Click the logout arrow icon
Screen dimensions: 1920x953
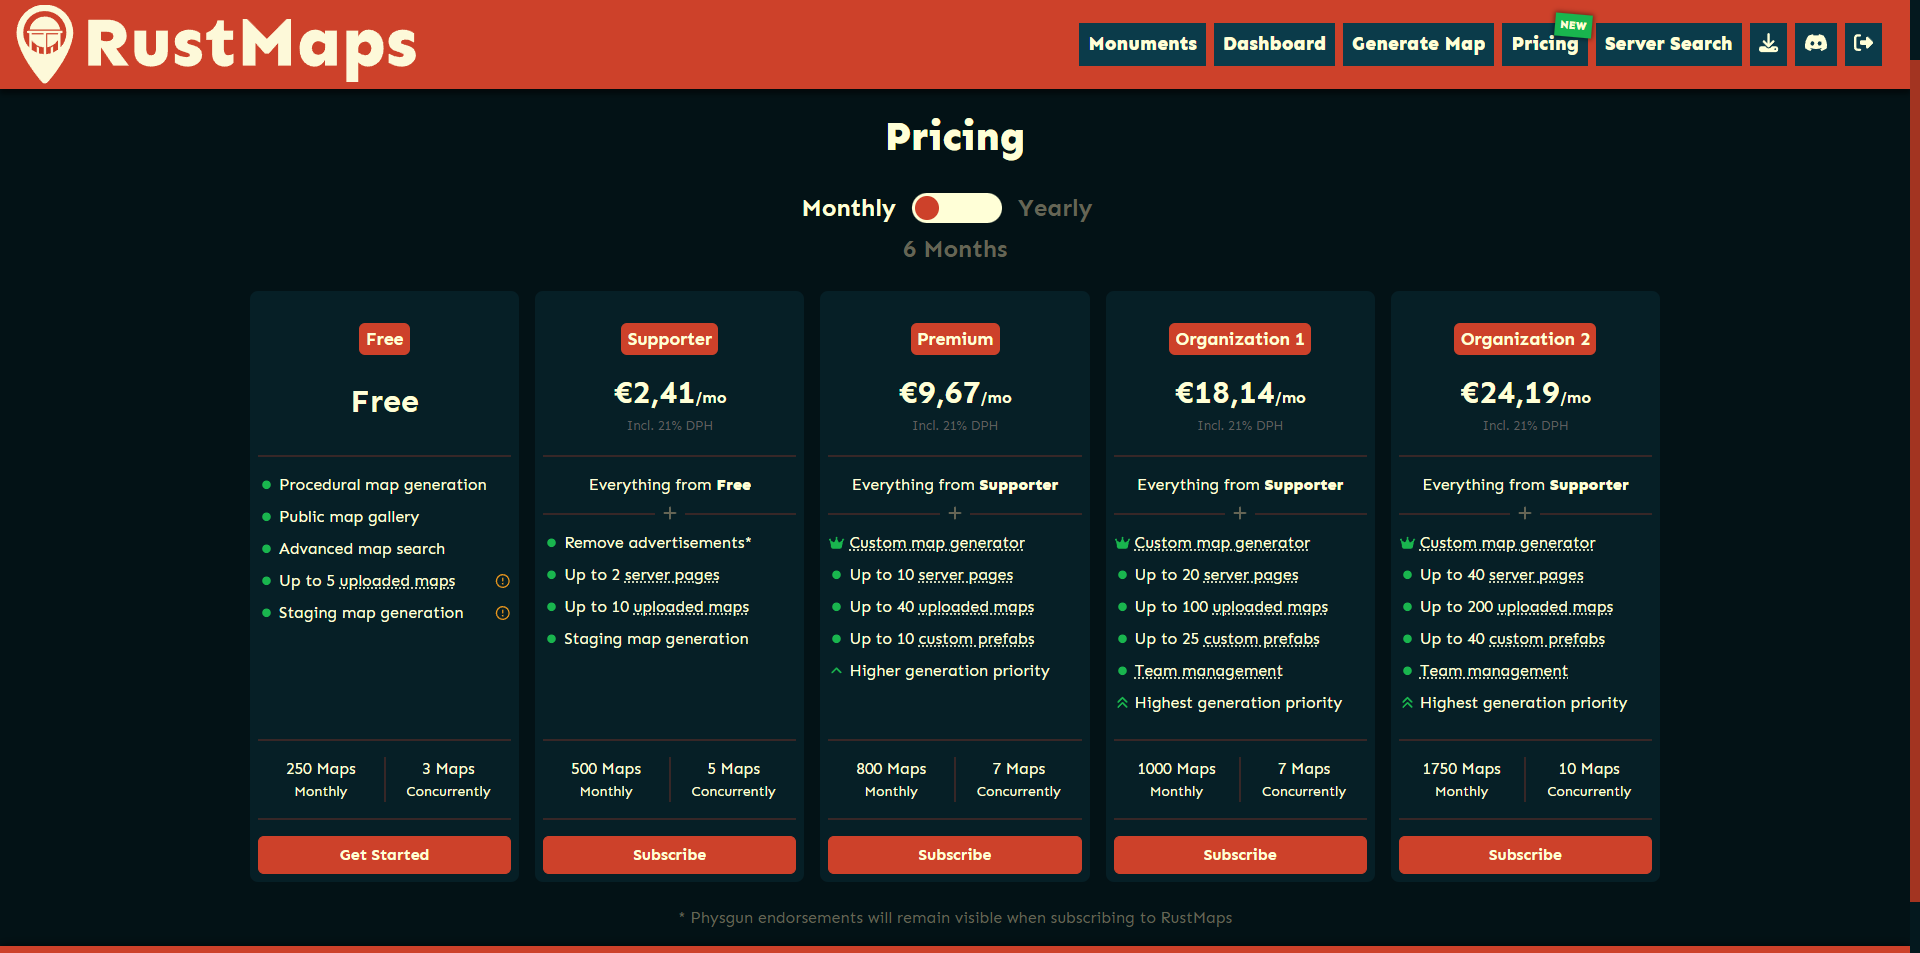[1862, 44]
